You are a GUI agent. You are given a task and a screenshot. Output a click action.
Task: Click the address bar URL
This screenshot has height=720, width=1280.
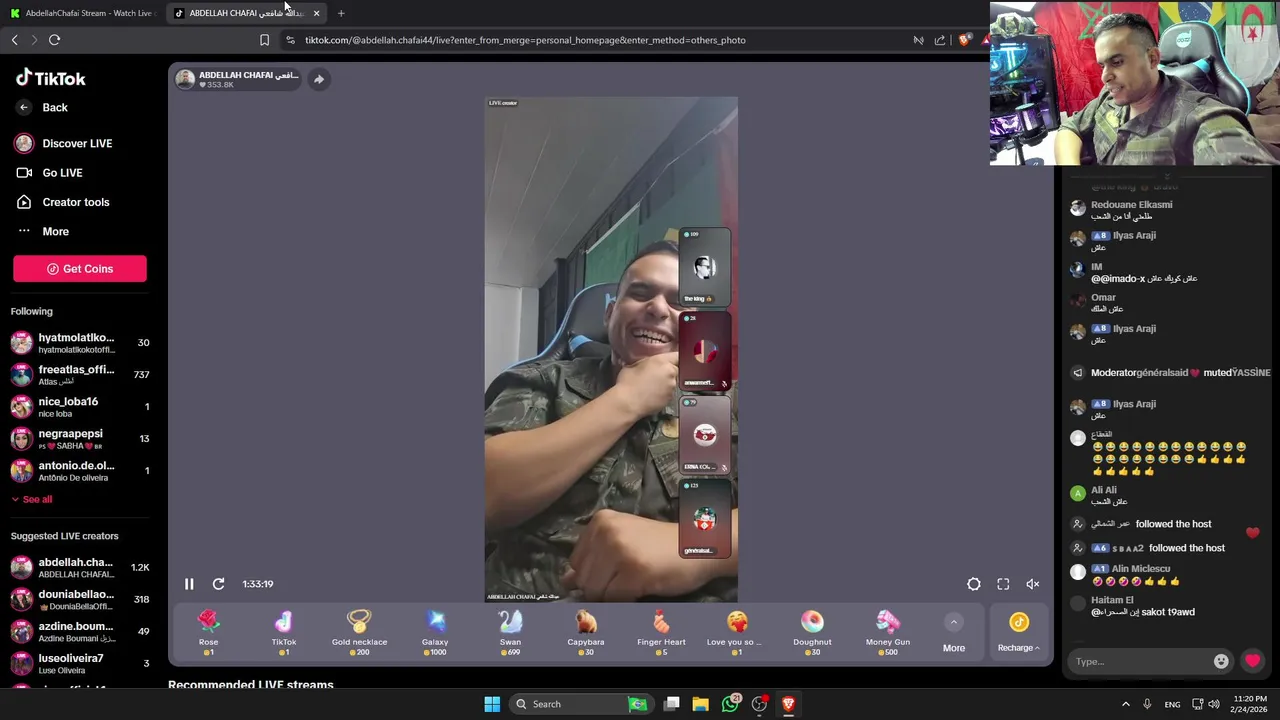[525, 40]
